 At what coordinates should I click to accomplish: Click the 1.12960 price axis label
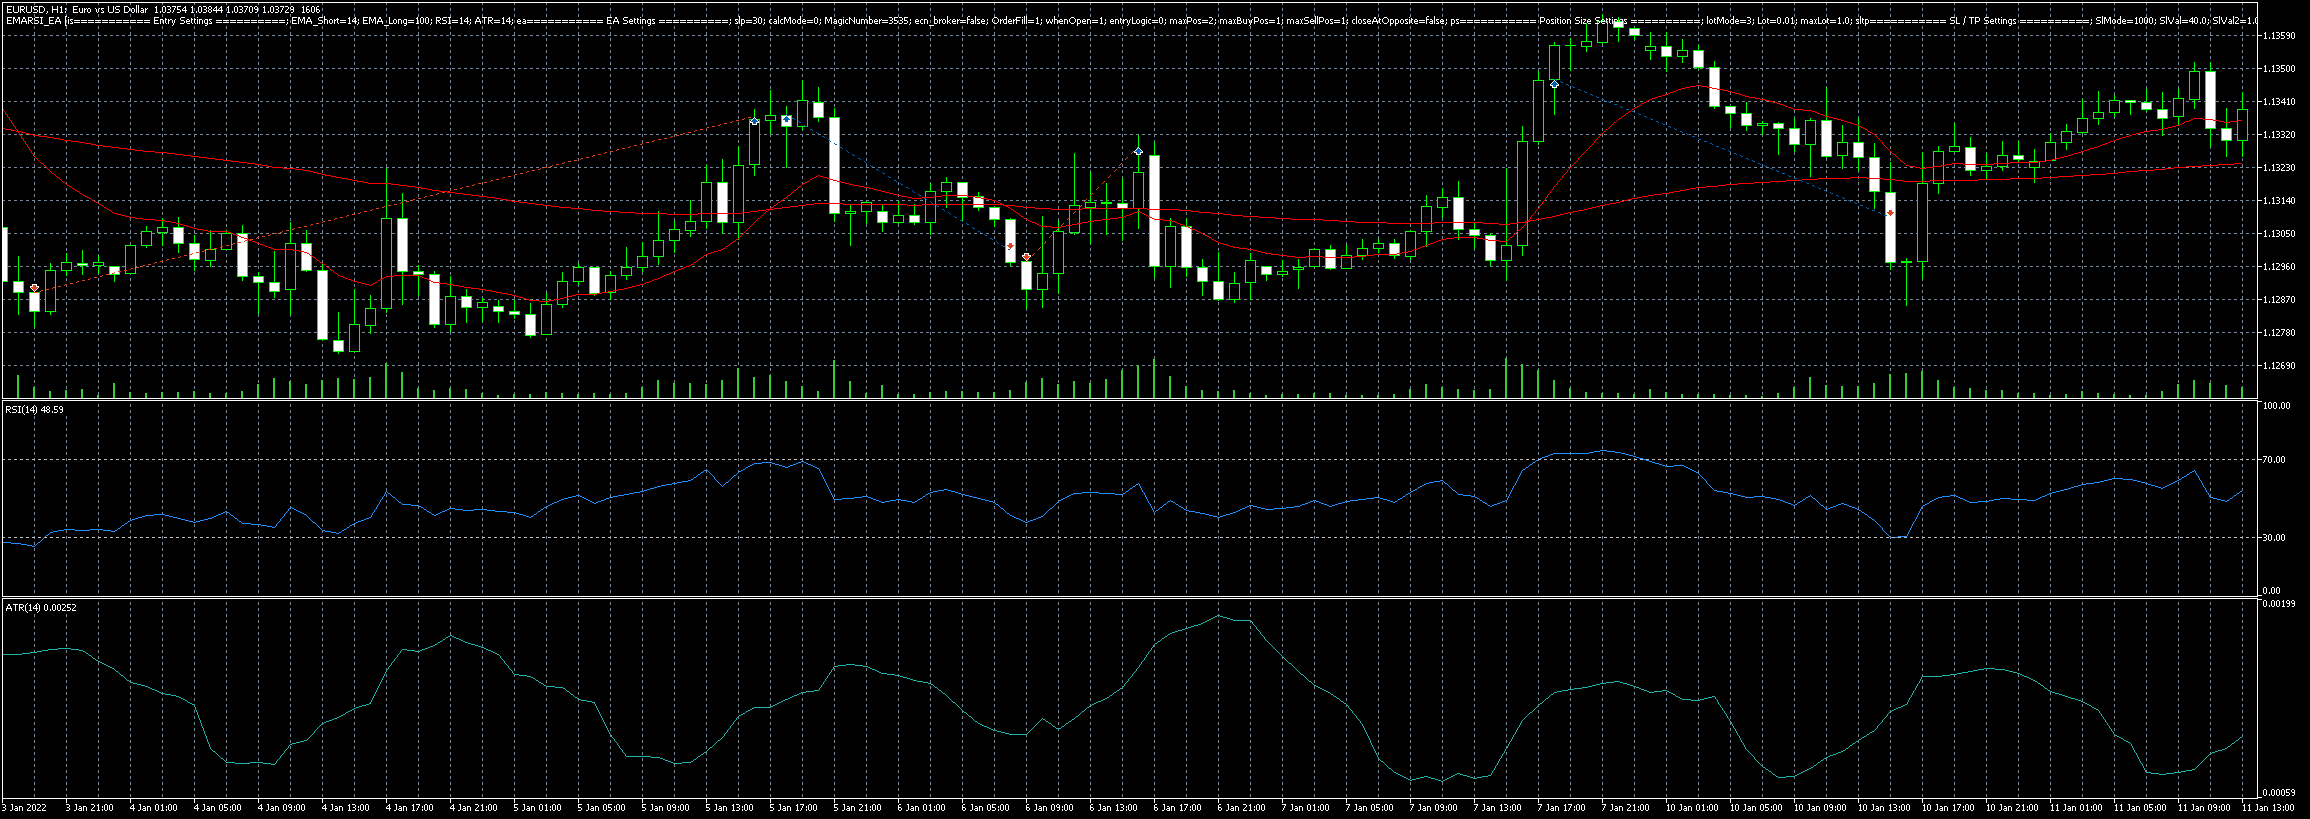pyautogui.click(x=2280, y=266)
